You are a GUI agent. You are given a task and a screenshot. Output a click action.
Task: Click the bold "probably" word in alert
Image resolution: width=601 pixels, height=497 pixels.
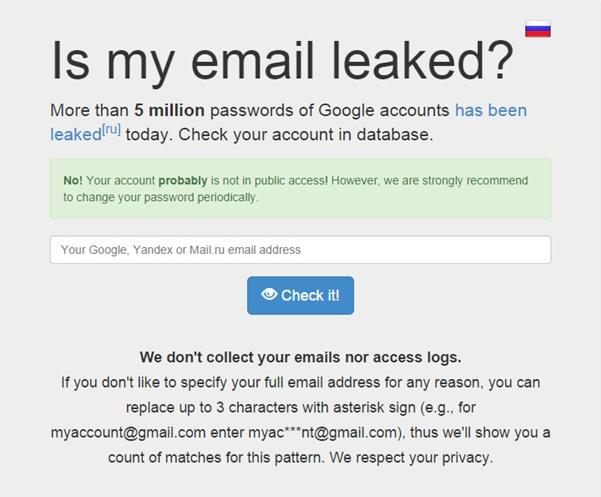point(181,180)
